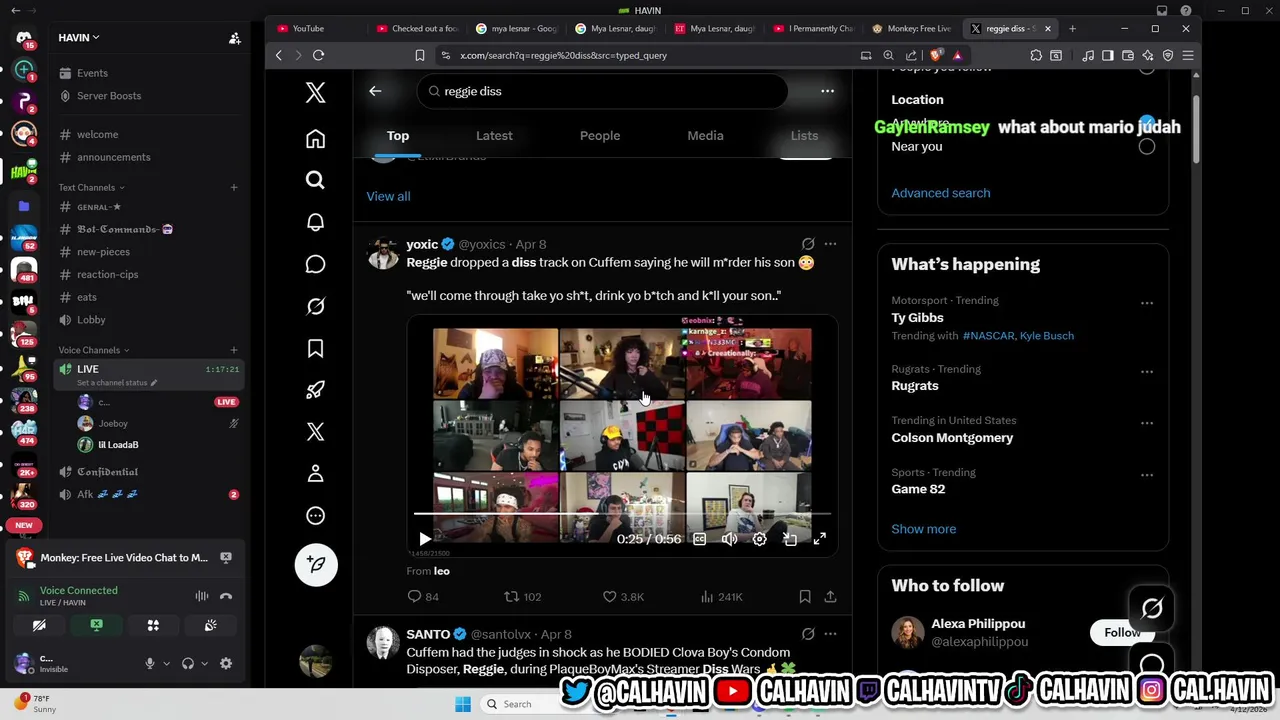The image size is (1280, 720).
Task: Click the browser address bar URL
Action: (563, 55)
